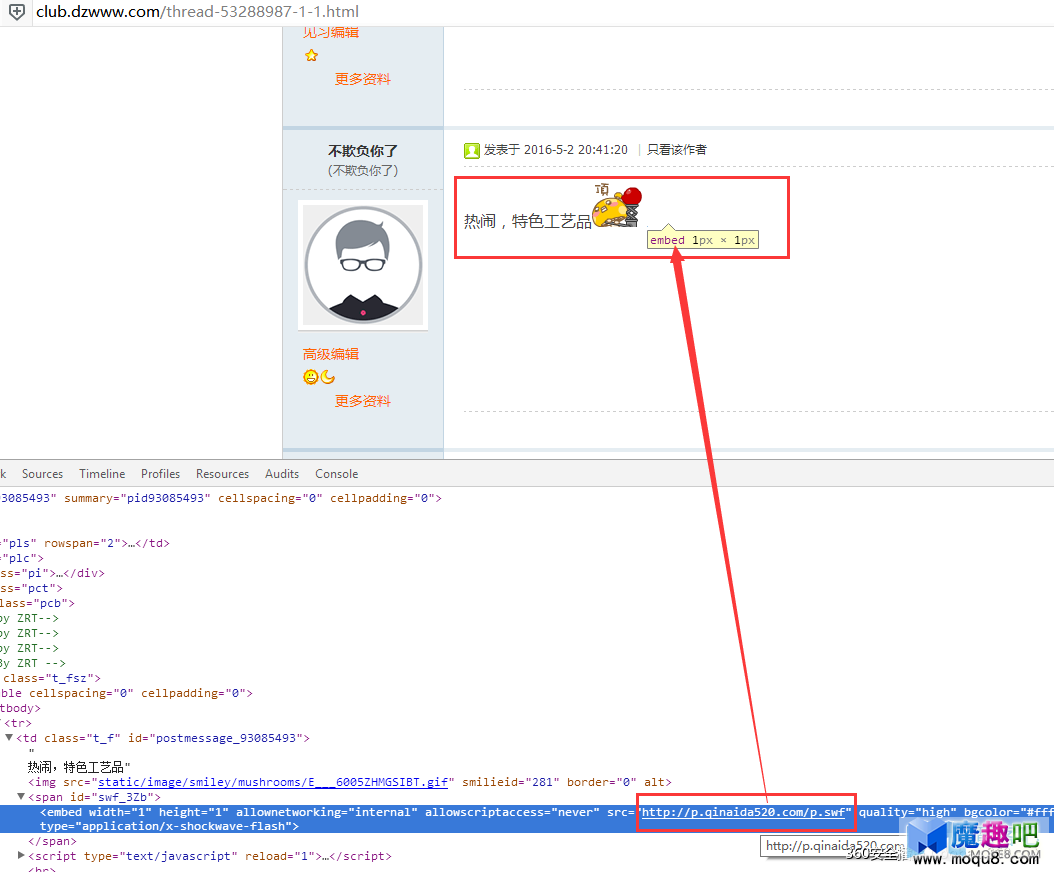
Task: Open the p.qinaida520.com/p.swf src link
Action: click(743, 812)
